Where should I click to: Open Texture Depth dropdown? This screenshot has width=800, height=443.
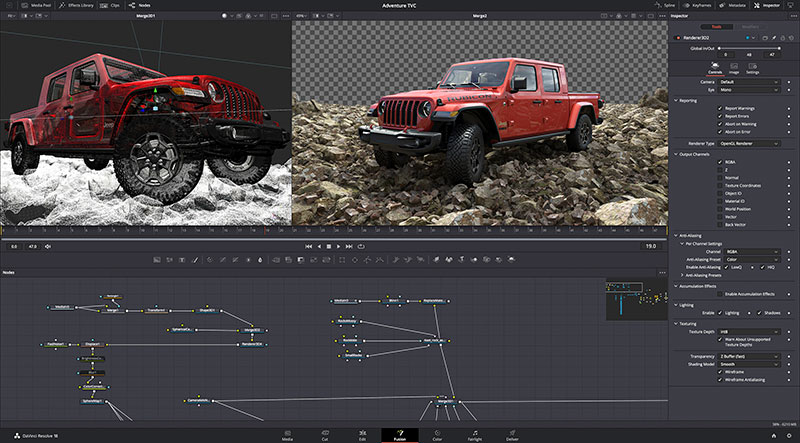click(x=749, y=332)
